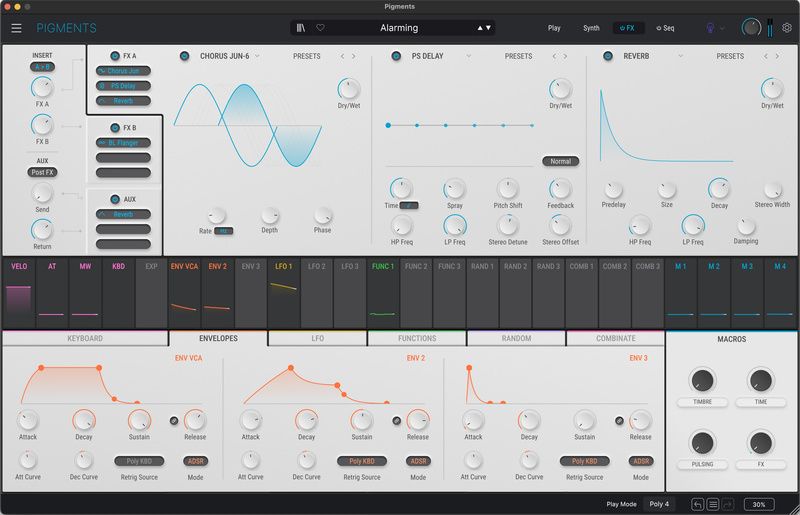Select previous Reverb preset arrow
The image size is (800, 515).
[766, 56]
